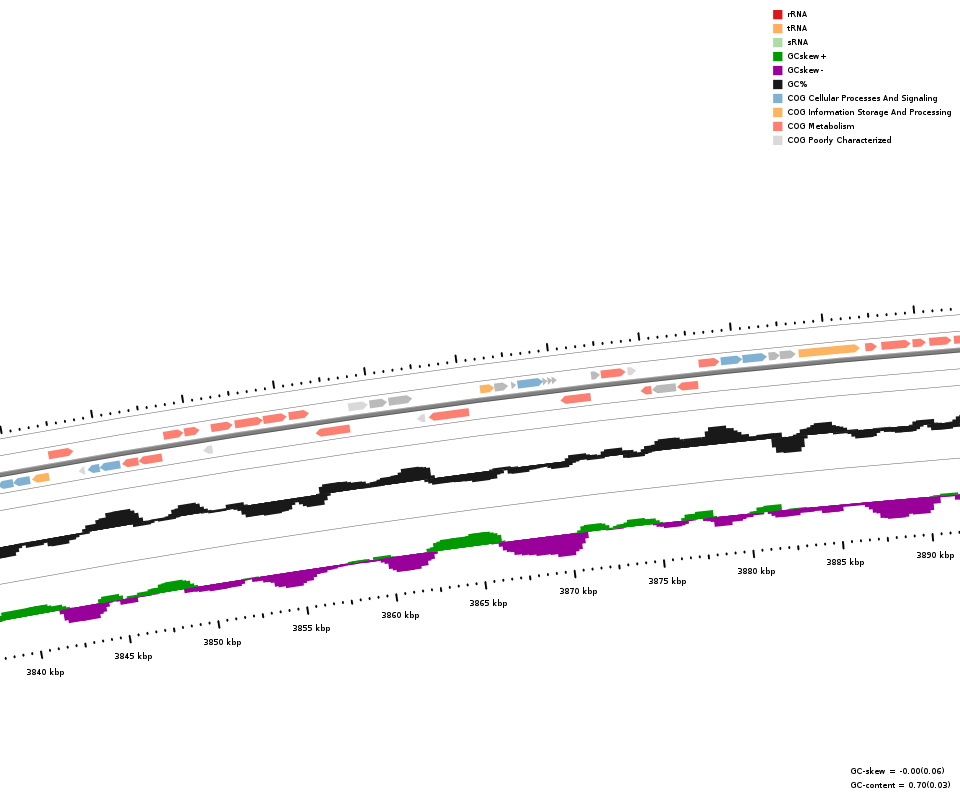960x800 pixels.
Task: Click the 3875 kbp position label
Action: pyautogui.click(x=667, y=581)
